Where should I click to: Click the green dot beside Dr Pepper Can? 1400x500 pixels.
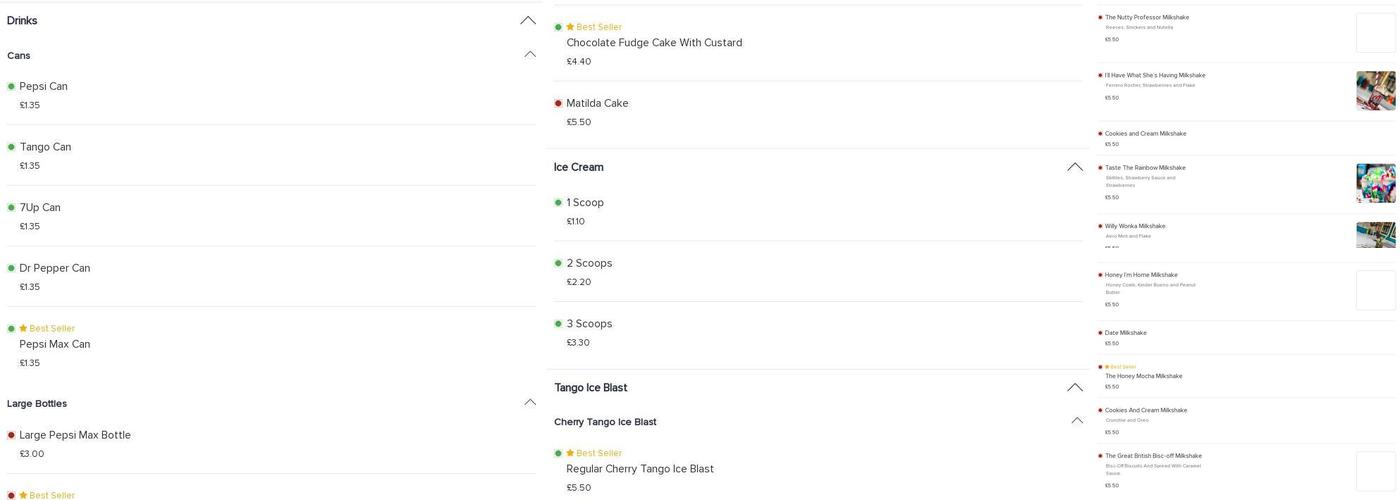pos(11,268)
